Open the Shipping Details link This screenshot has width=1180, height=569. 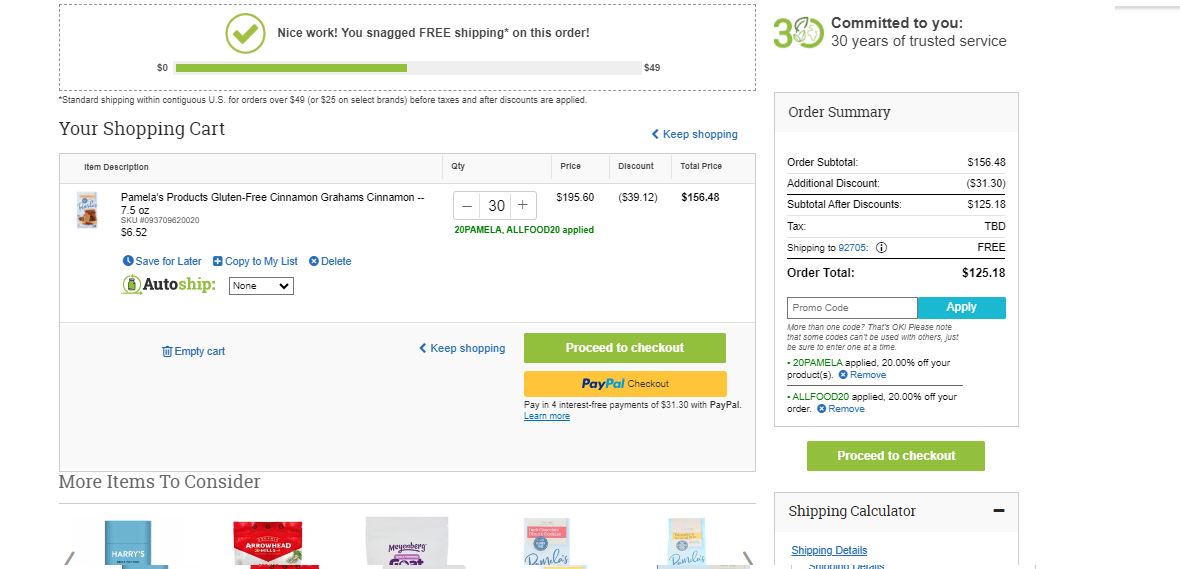[x=829, y=550]
